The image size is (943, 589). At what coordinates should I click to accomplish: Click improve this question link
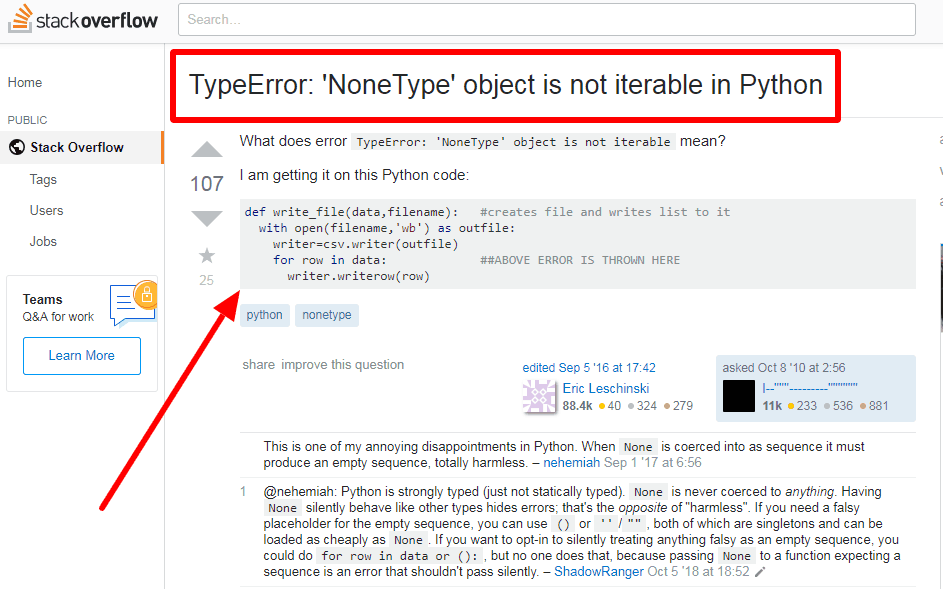[x=343, y=365]
